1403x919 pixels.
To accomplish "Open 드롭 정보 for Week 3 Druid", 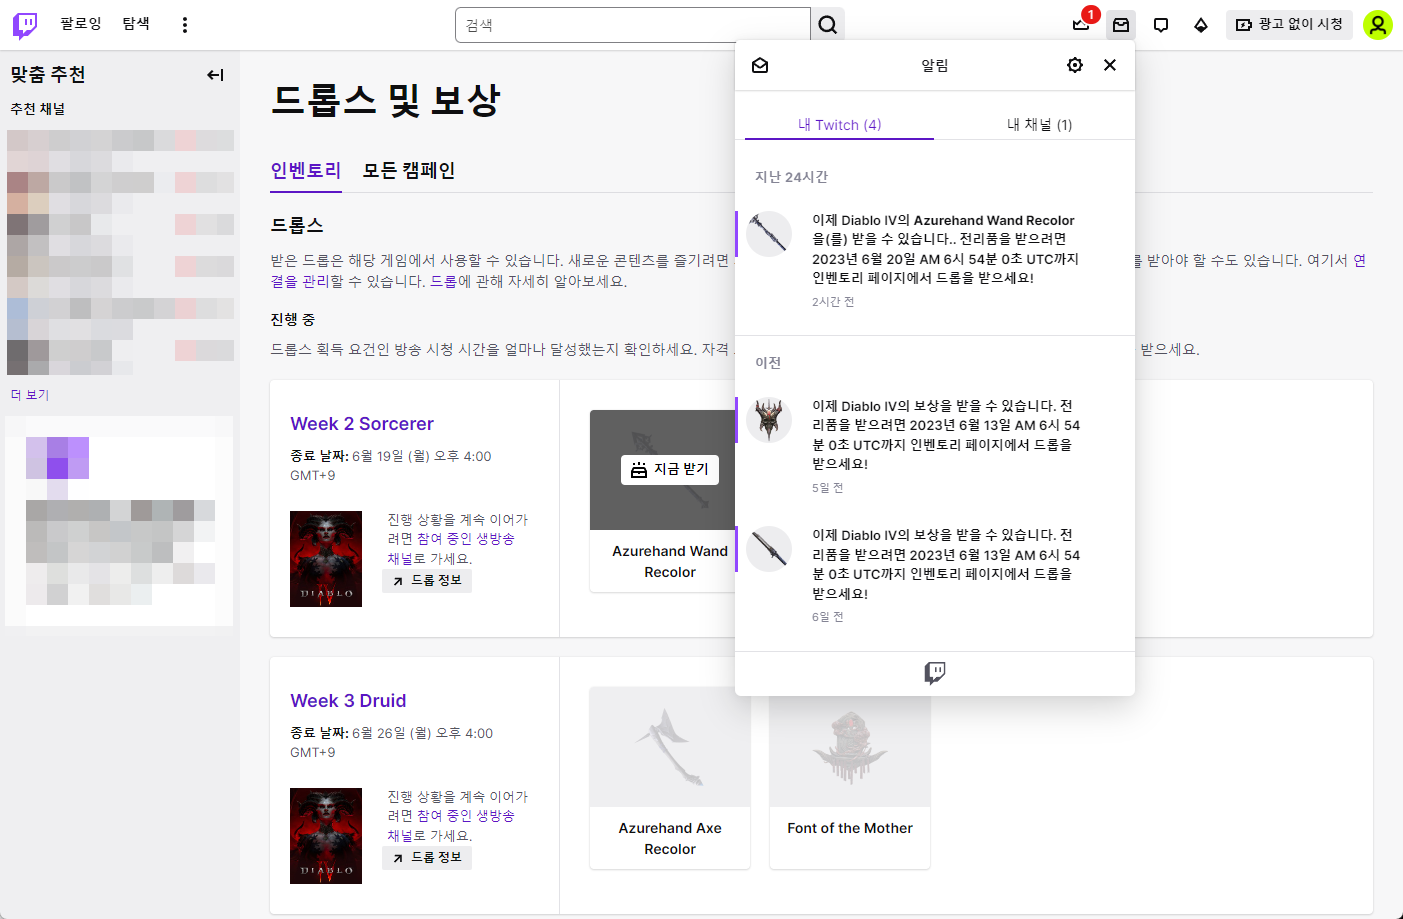I will (x=427, y=857).
